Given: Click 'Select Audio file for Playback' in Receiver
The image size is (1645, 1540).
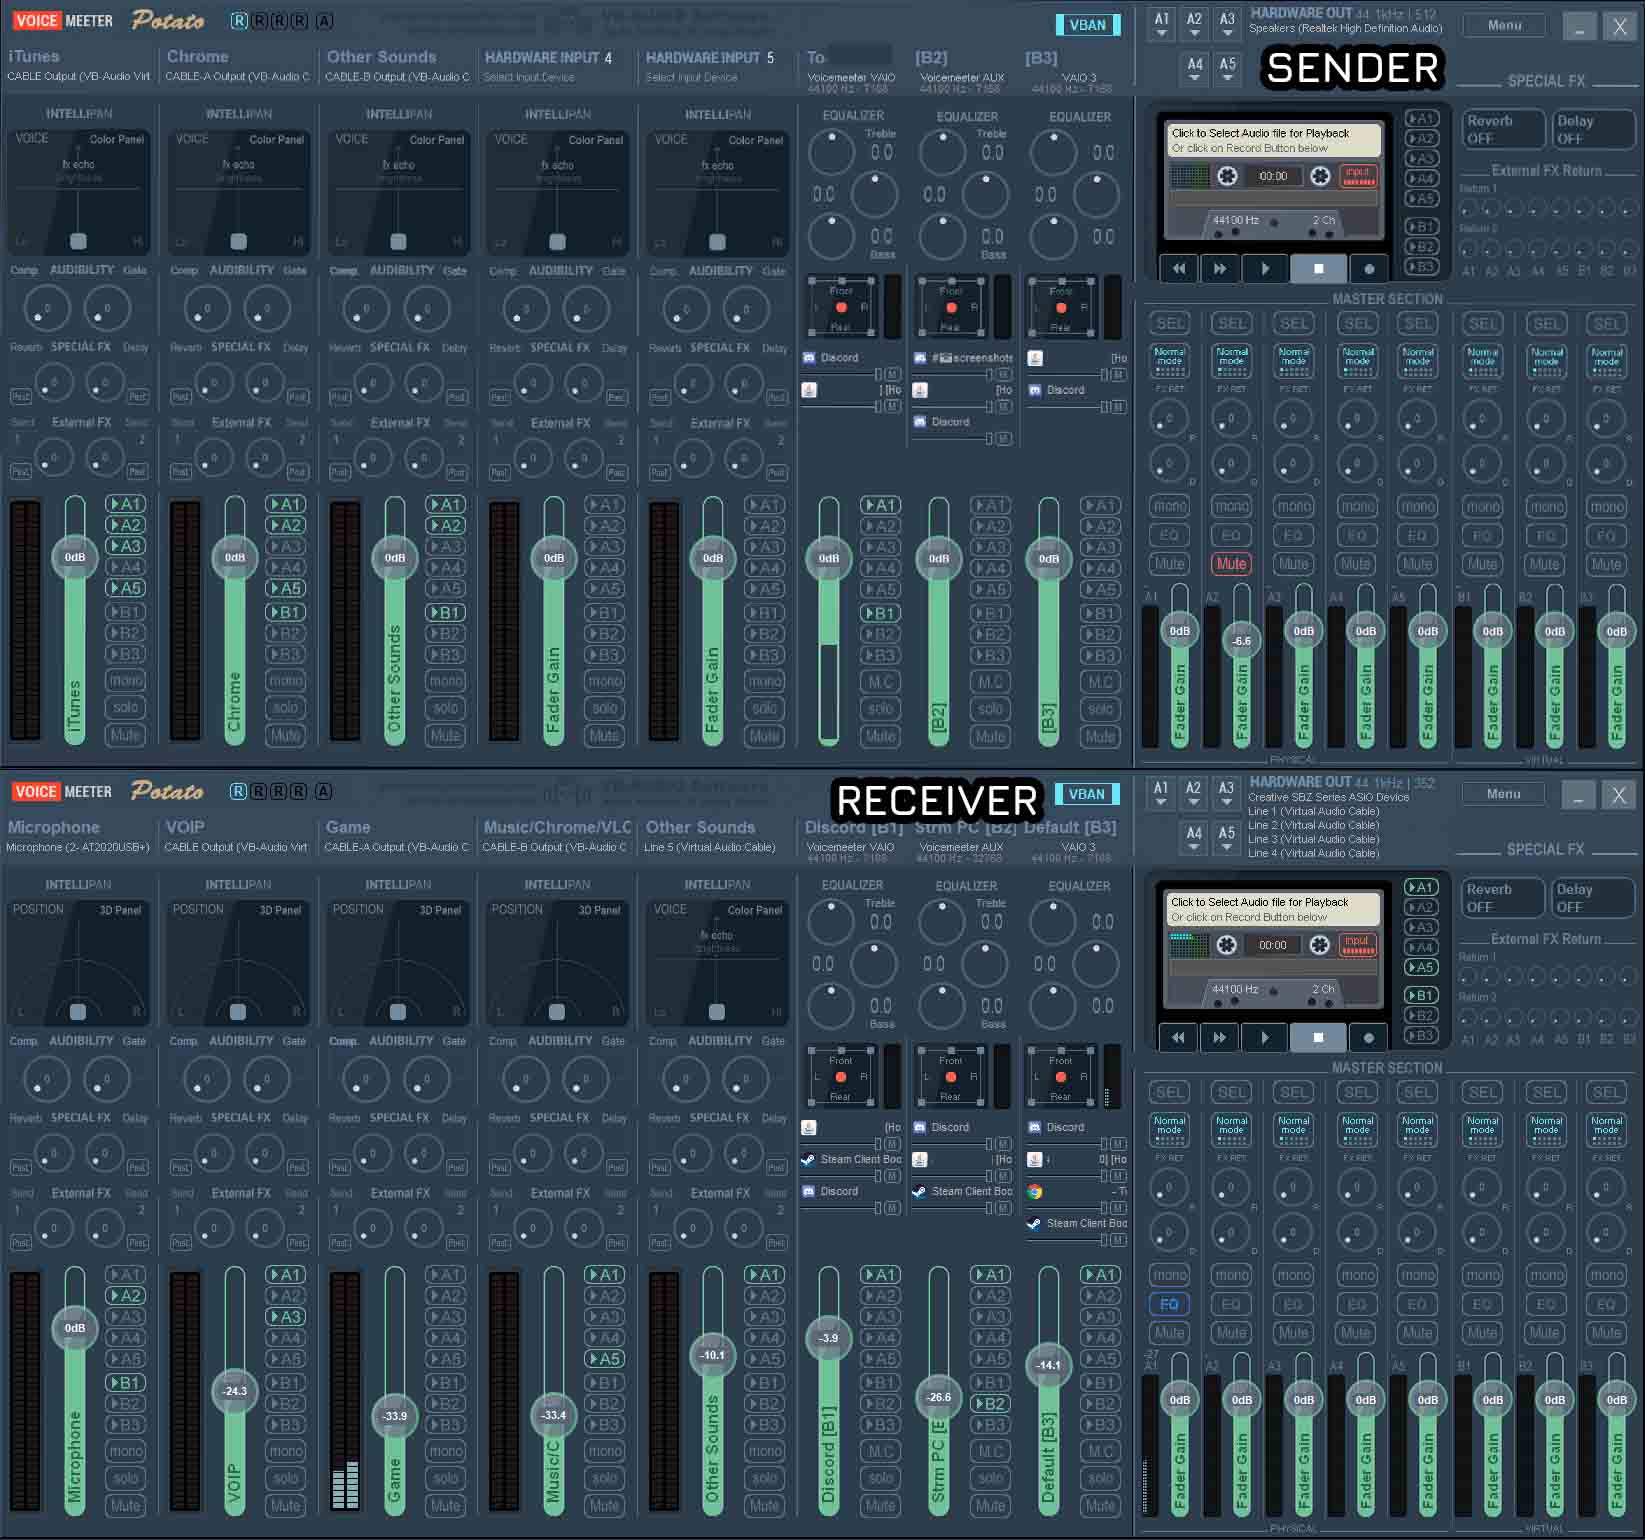Looking at the screenshot, I should pos(1274,909).
